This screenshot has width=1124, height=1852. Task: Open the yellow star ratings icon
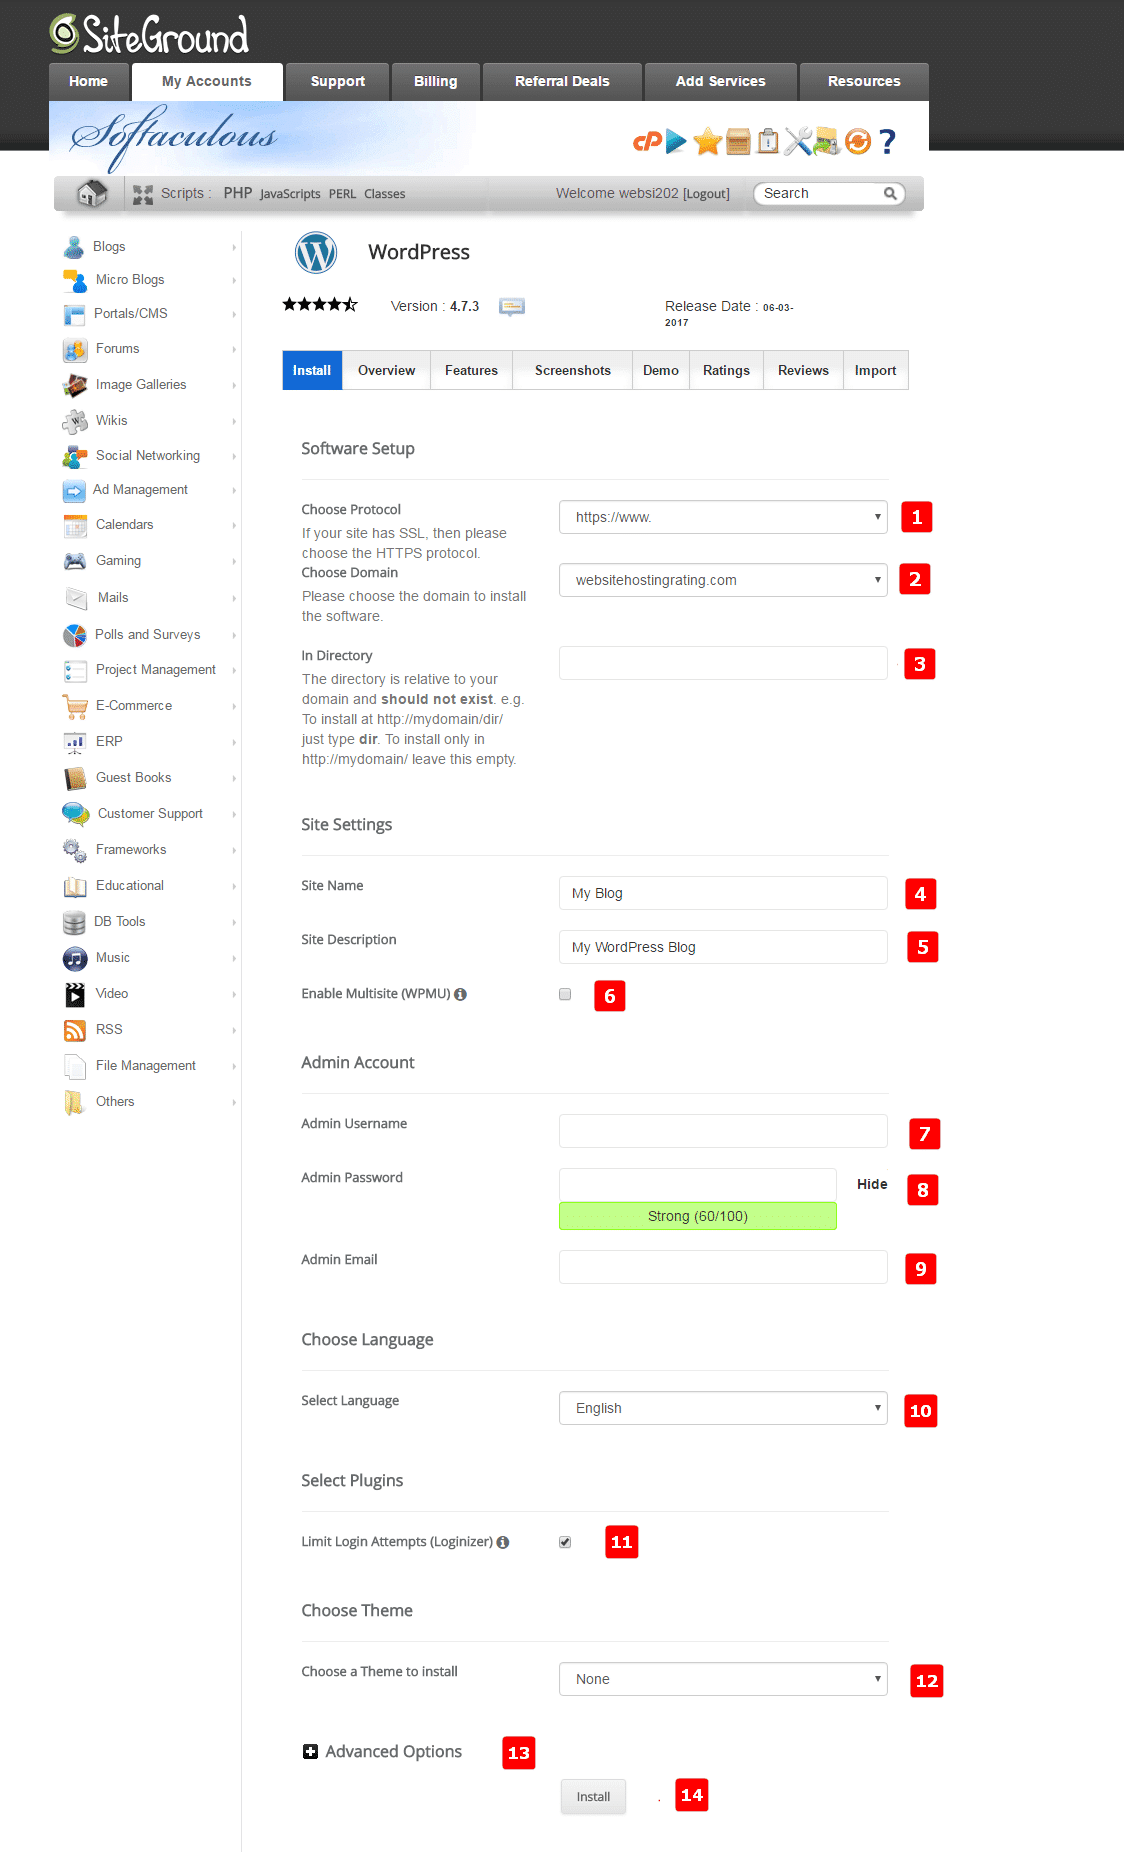pos(707,142)
